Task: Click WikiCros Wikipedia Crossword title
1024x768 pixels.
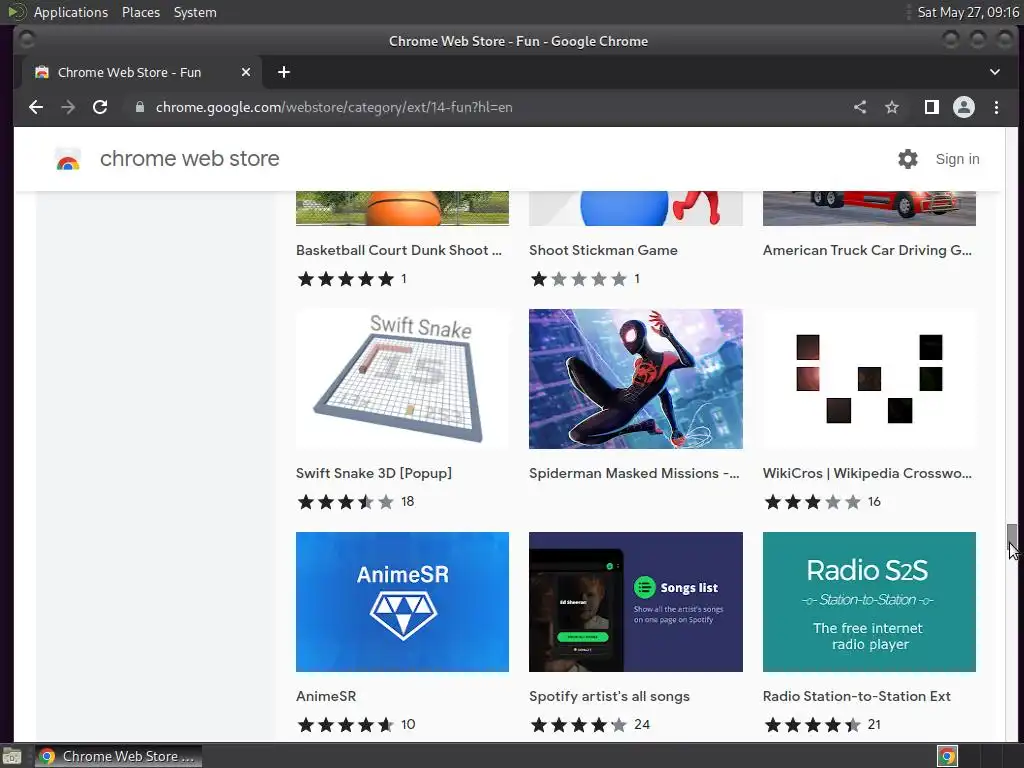Action: [867, 473]
